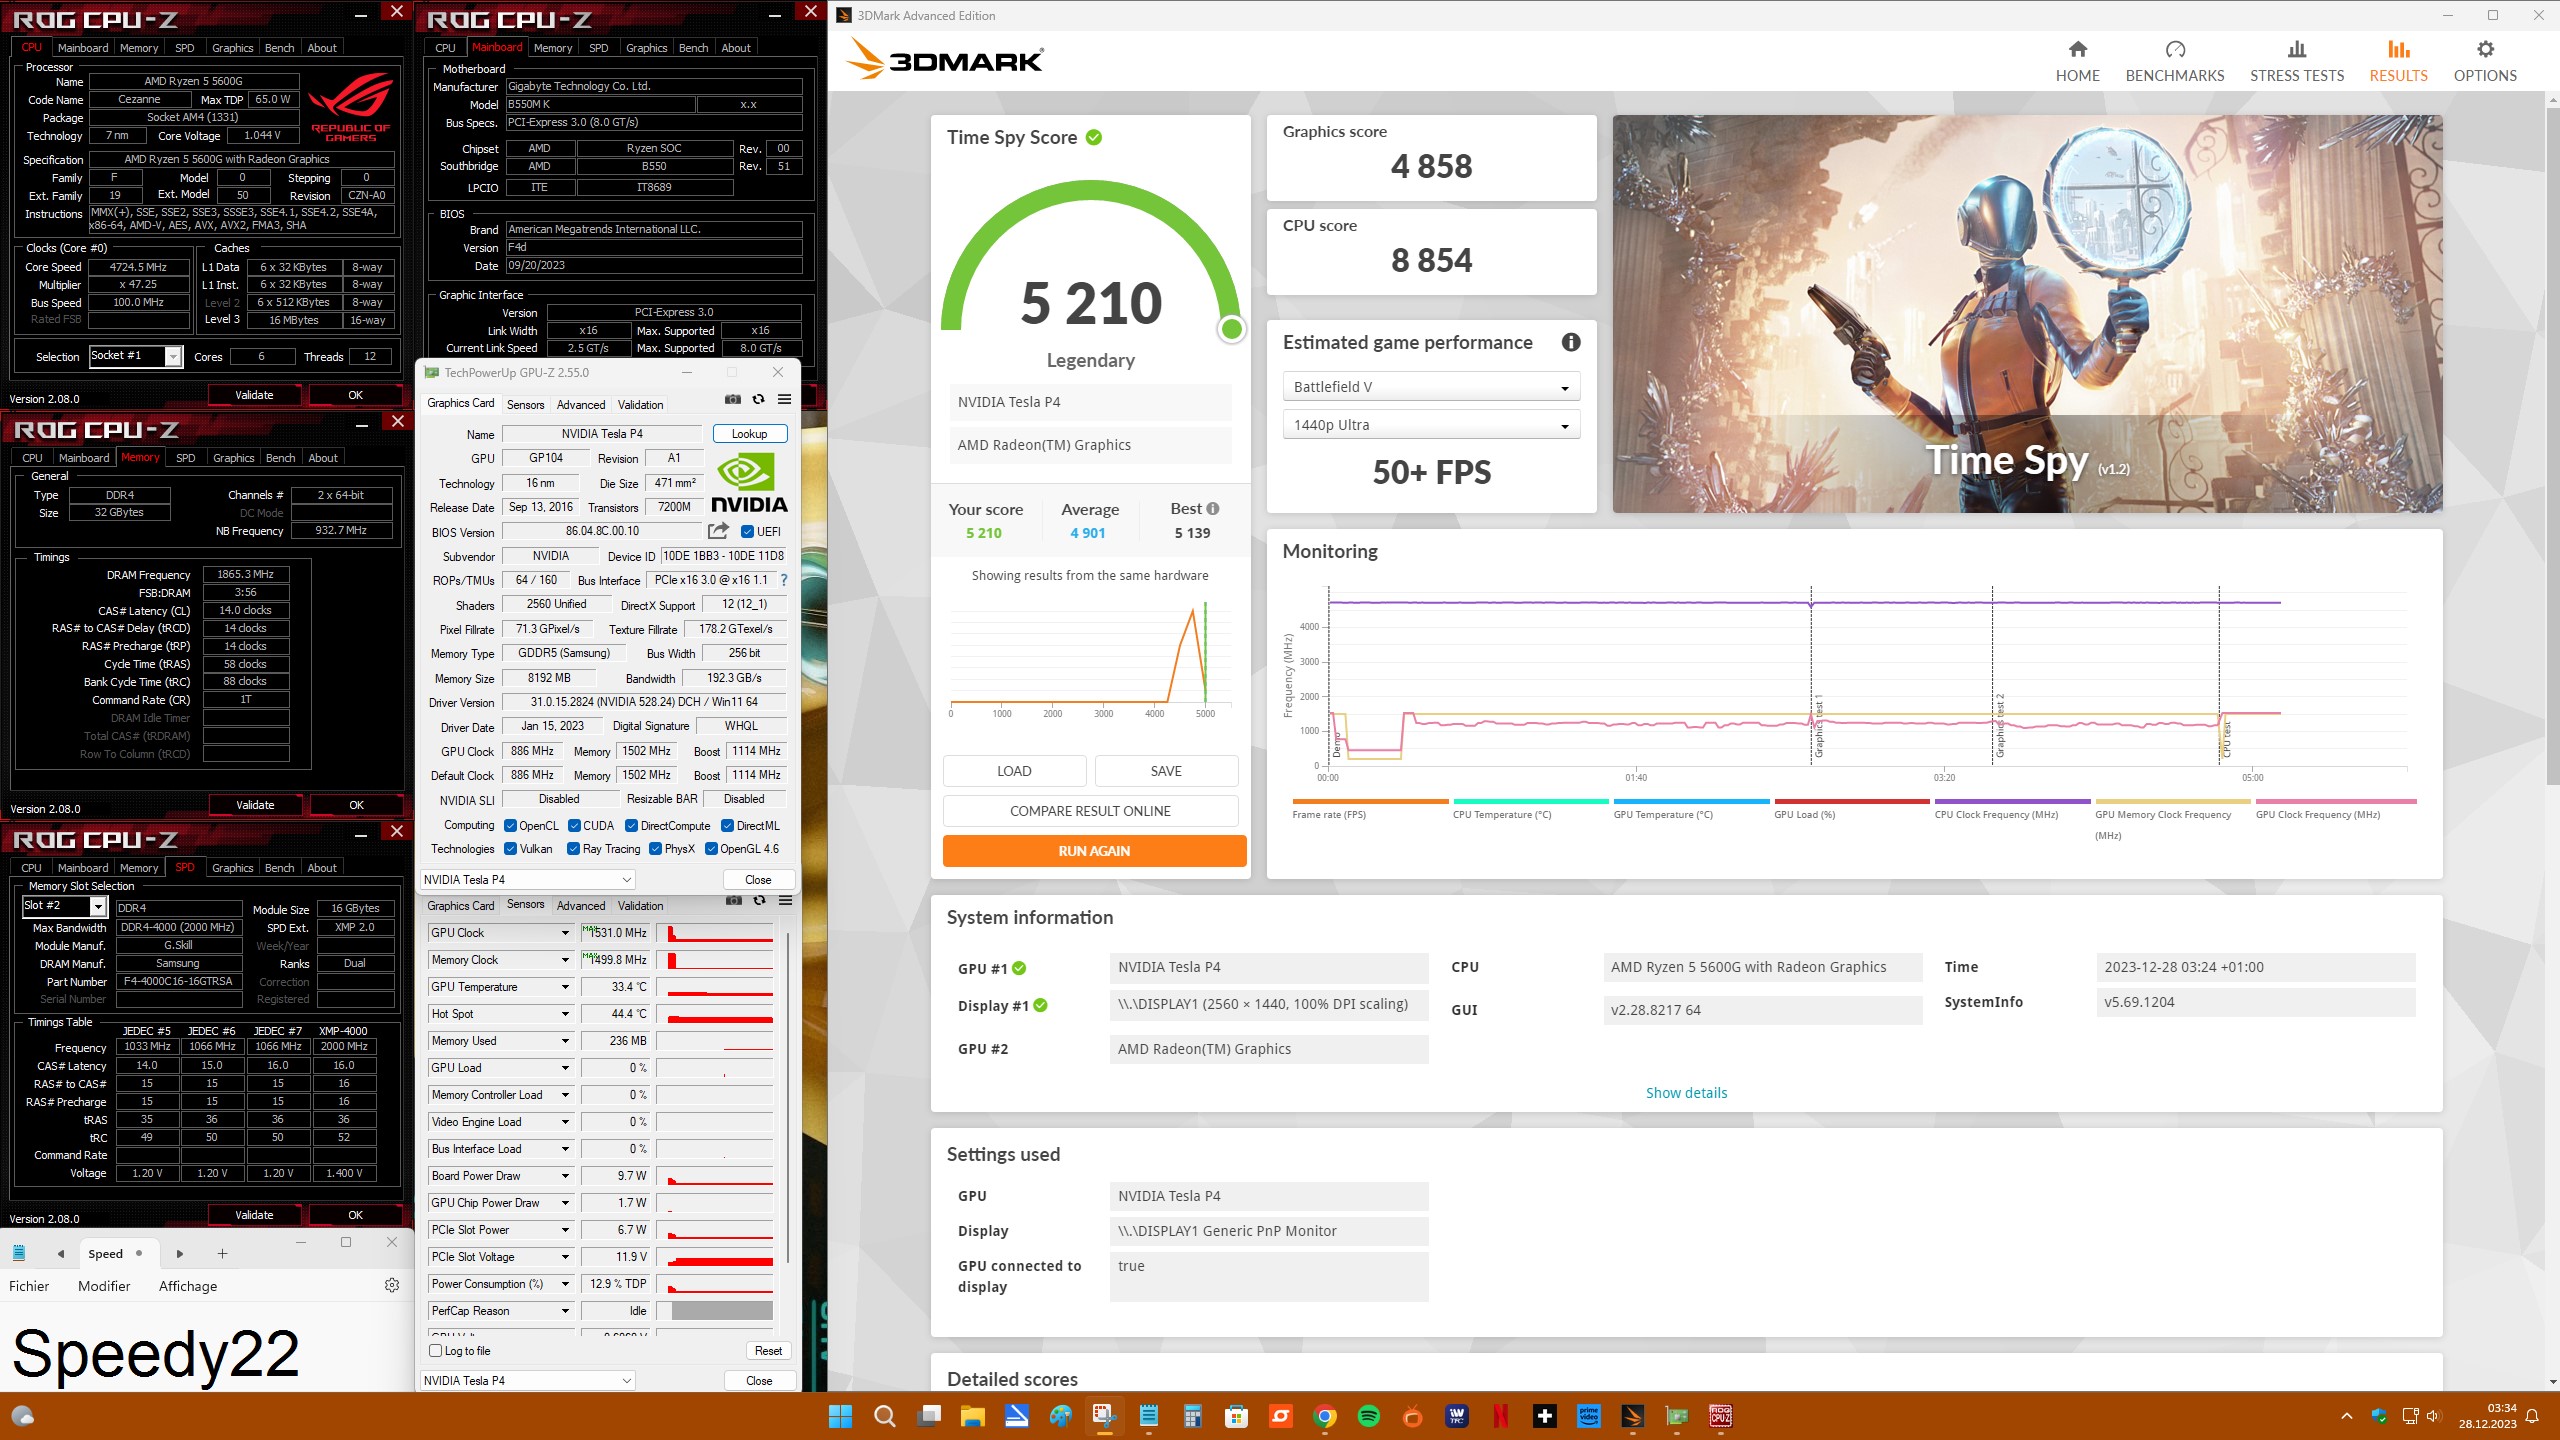2560x1440 pixels.
Task: Click COMPARE RESULT ONLINE button
Action: tap(1090, 811)
